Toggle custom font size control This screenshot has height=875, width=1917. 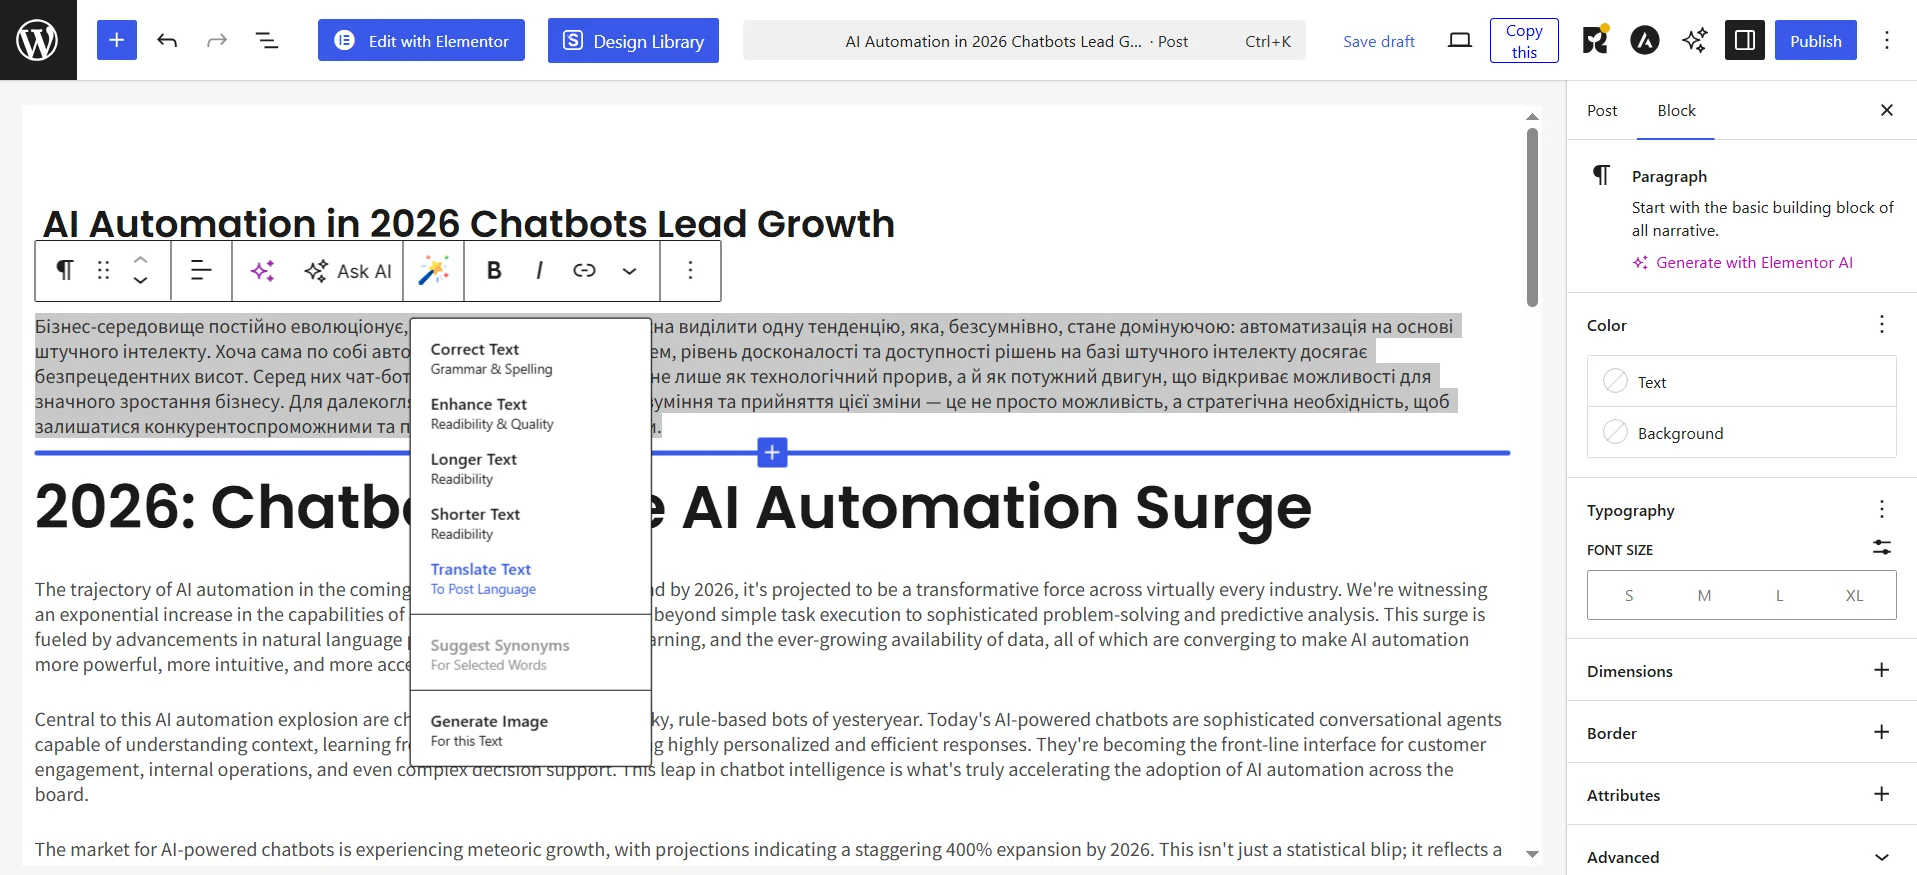(1881, 547)
